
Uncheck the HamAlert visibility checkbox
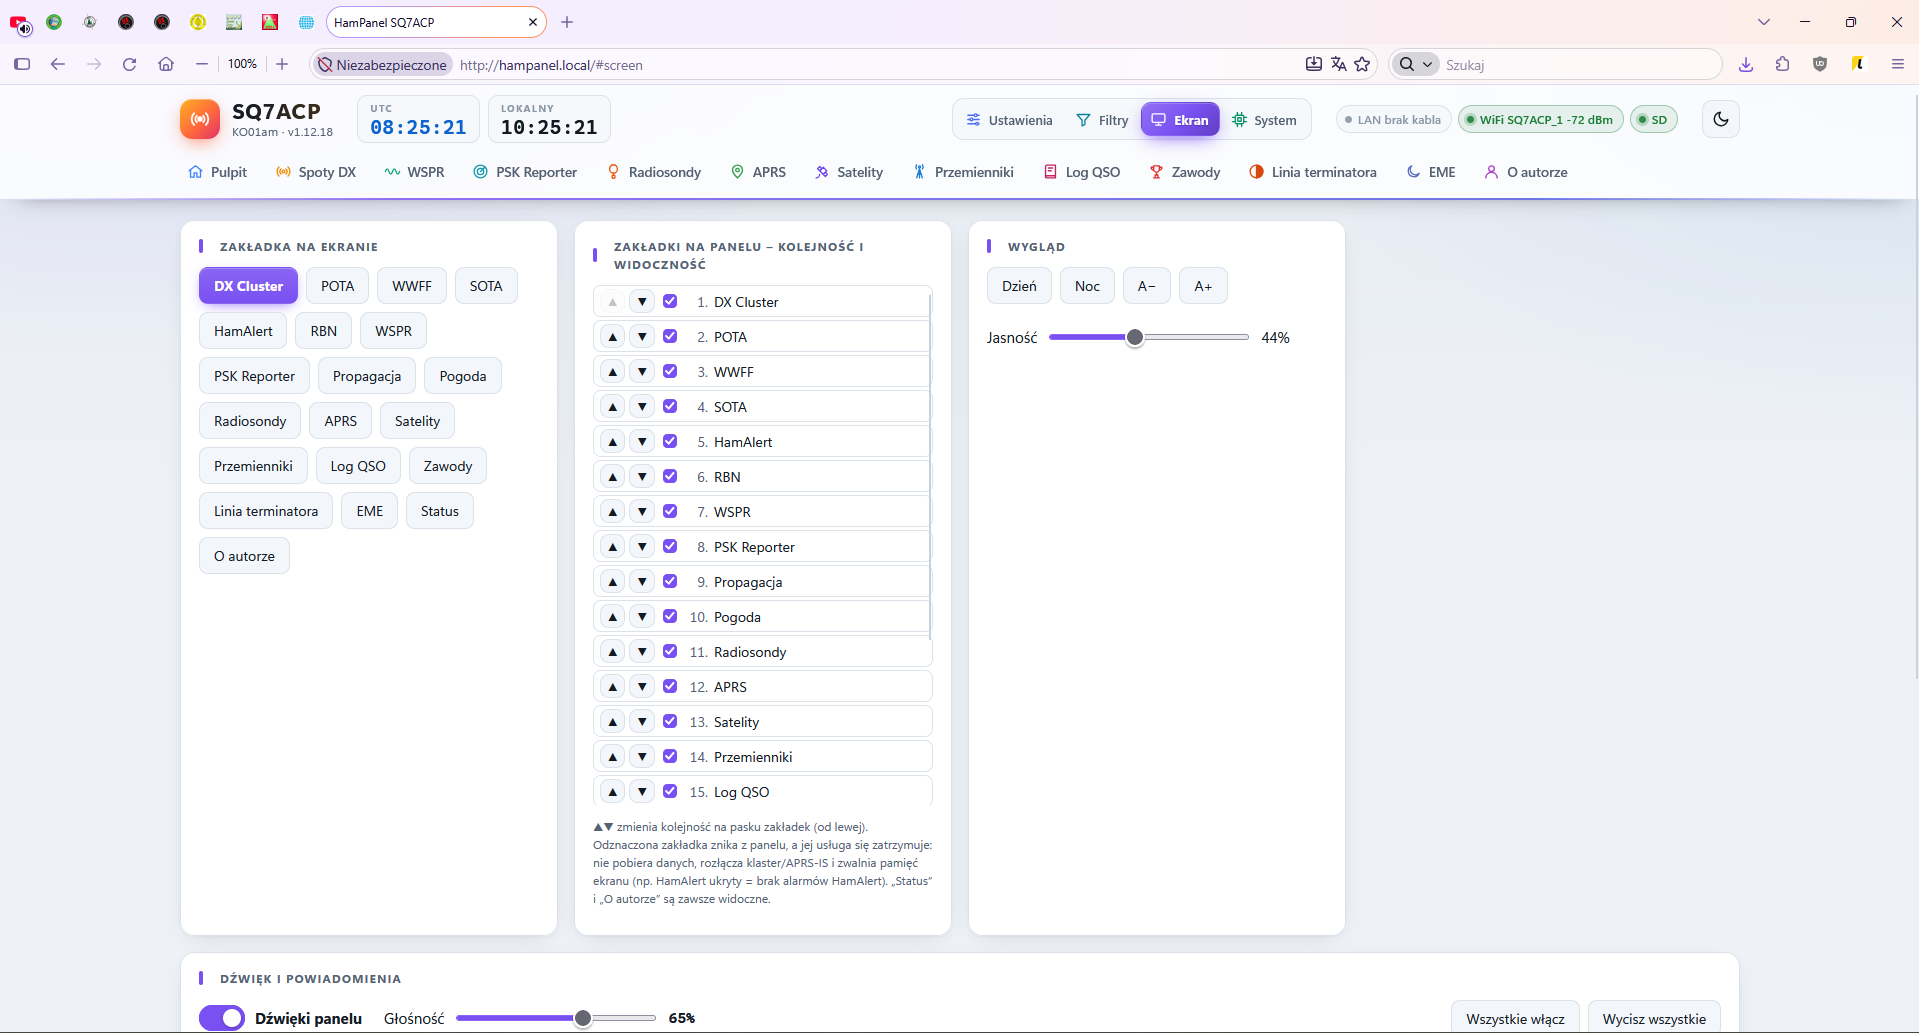pos(670,441)
